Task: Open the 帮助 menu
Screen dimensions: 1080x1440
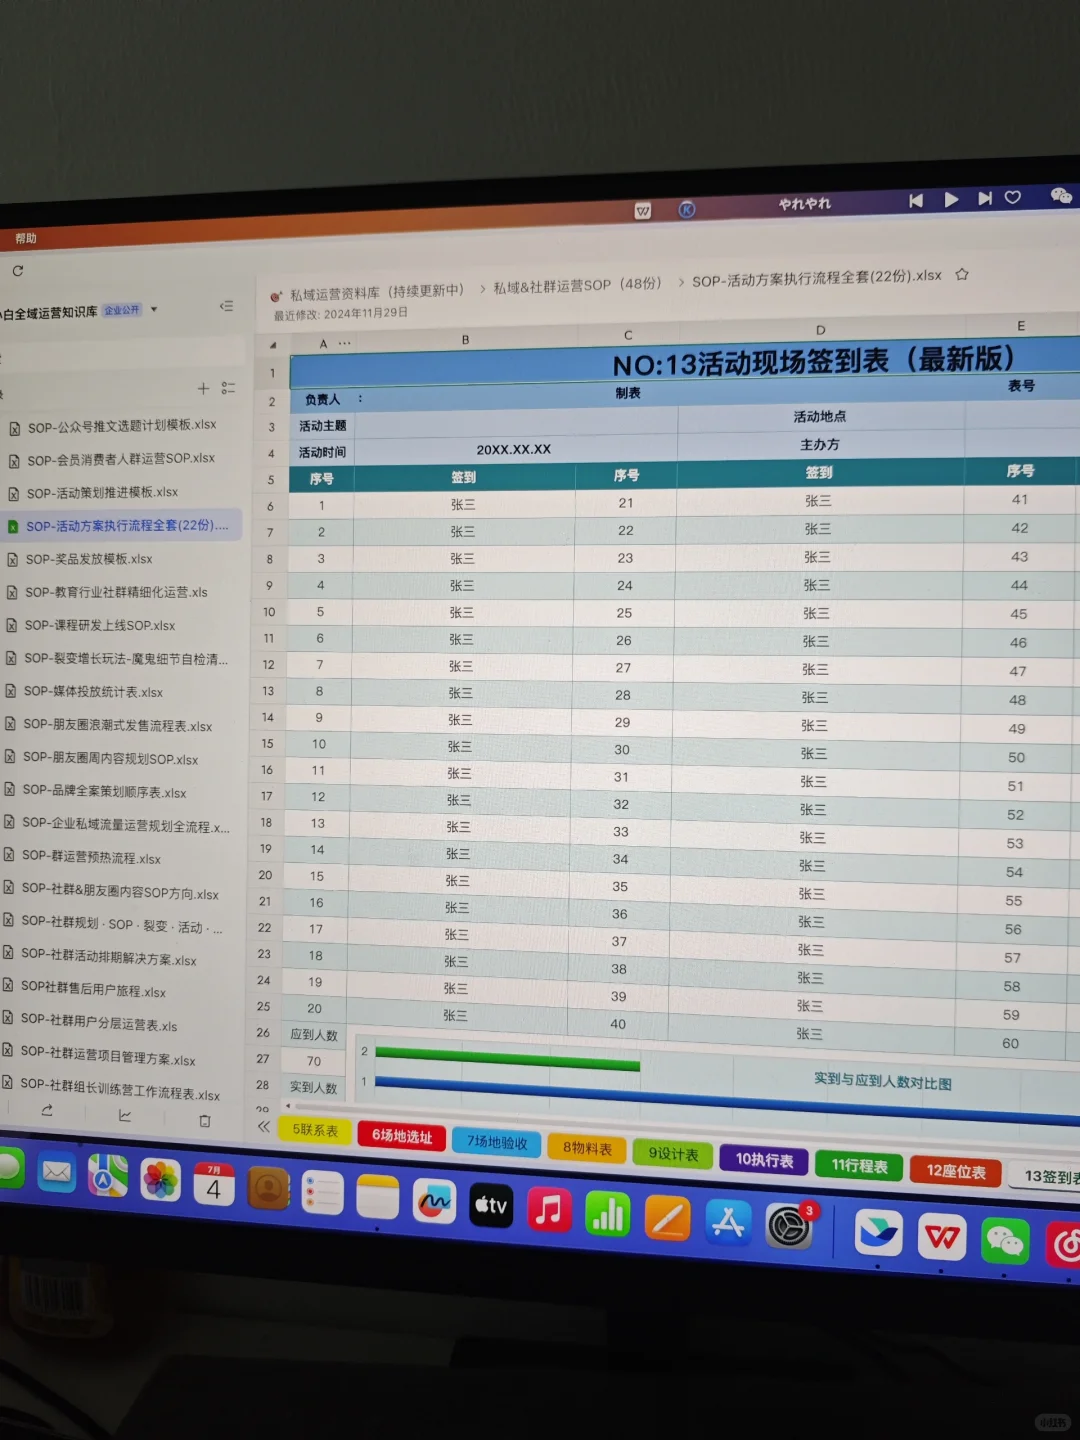Action: pos(27,238)
